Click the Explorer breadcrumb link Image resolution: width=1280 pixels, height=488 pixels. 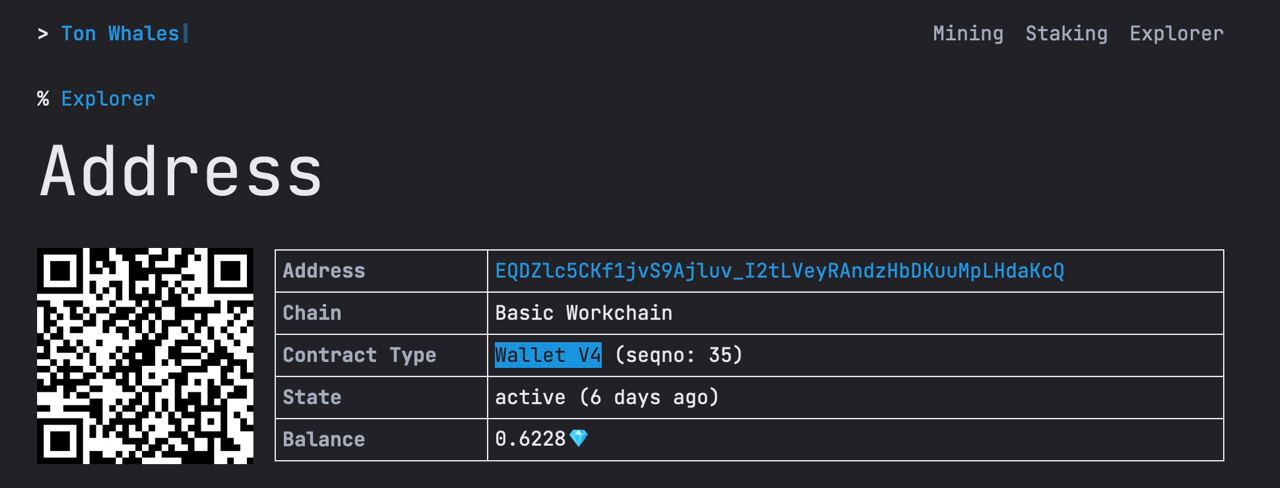[108, 99]
